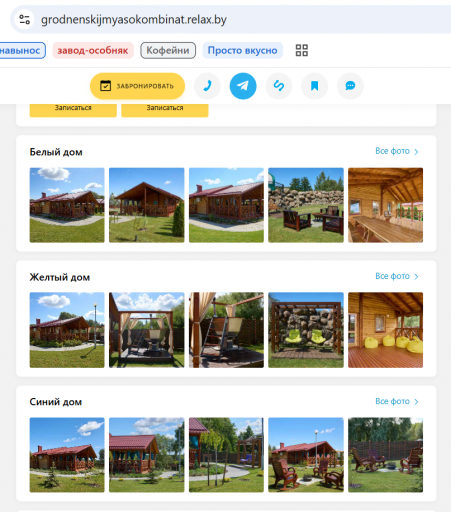Open second Белый дом photo with green tree
This screenshot has width=451, height=512.
pyautogui.click(x=147, y=205)
